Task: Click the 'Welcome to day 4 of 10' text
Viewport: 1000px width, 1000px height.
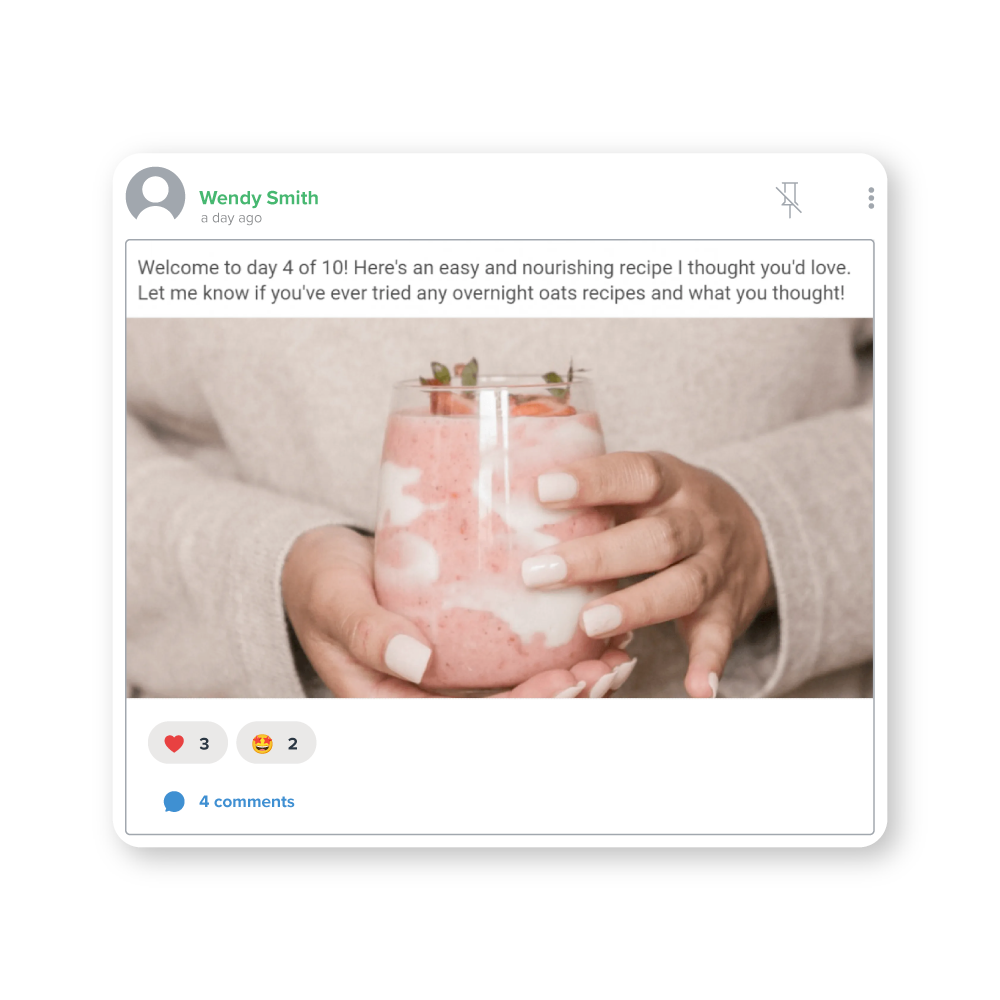Action: click(243, 267)
